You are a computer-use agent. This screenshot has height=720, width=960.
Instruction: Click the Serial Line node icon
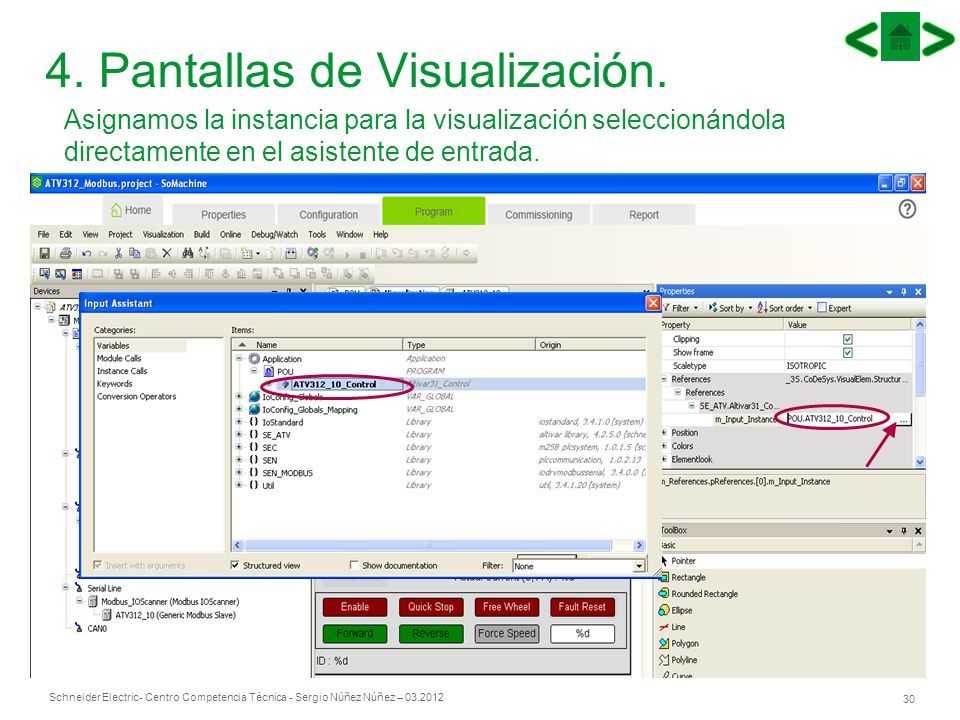(78, 588)
